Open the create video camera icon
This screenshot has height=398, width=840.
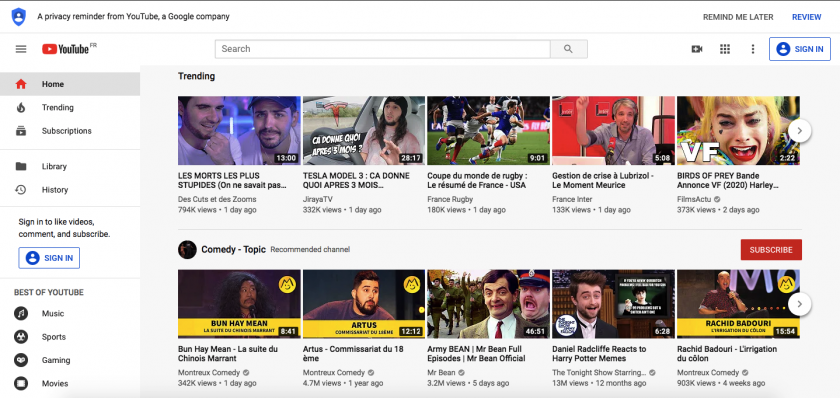[697, 49]
